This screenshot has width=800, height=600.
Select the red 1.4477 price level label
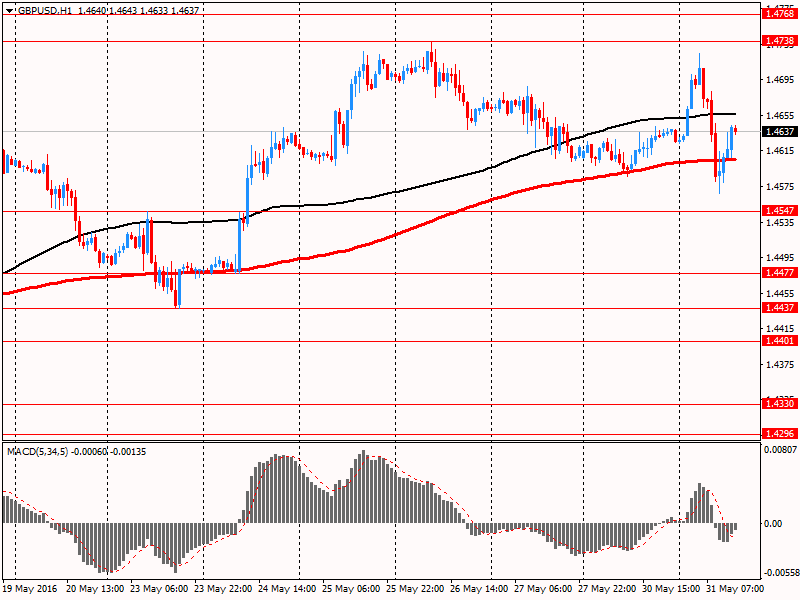(779, 272)
